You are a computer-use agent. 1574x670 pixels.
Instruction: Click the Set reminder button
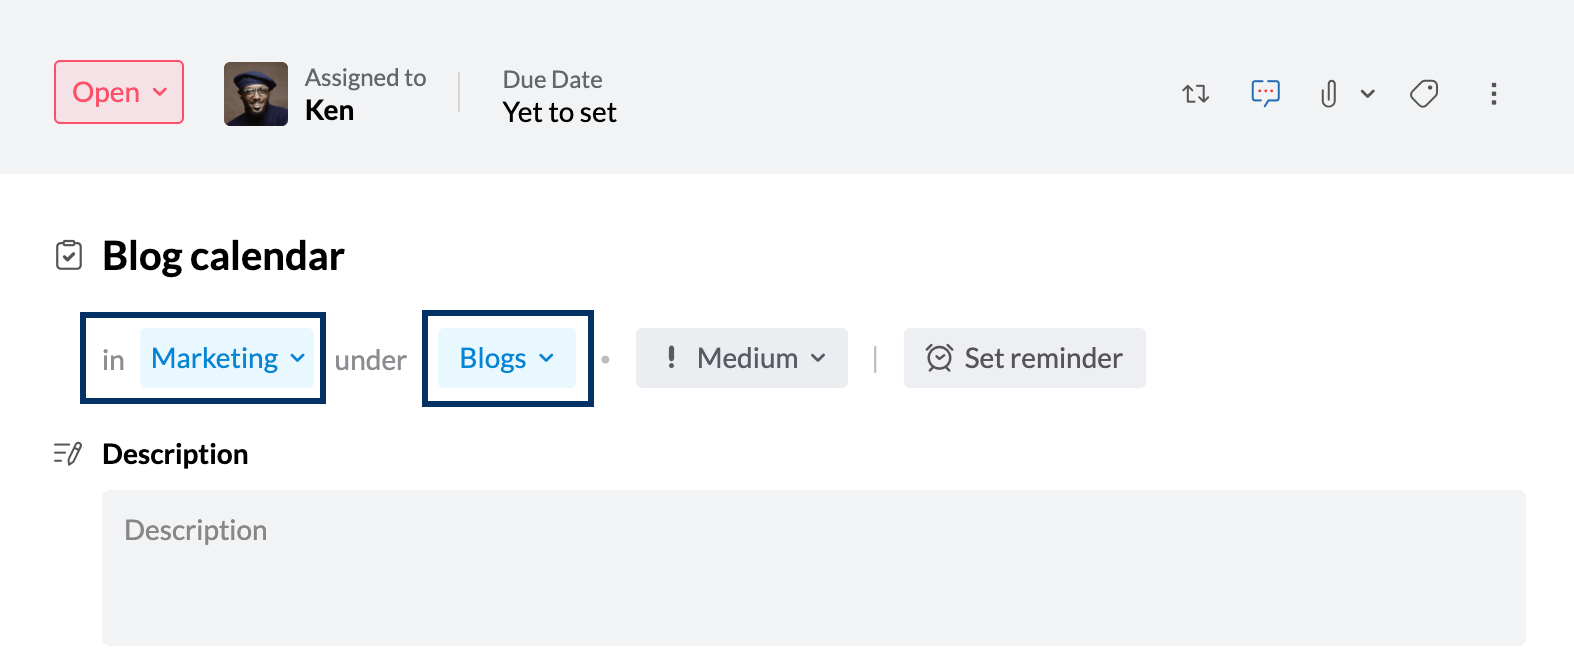[1025, 358]
